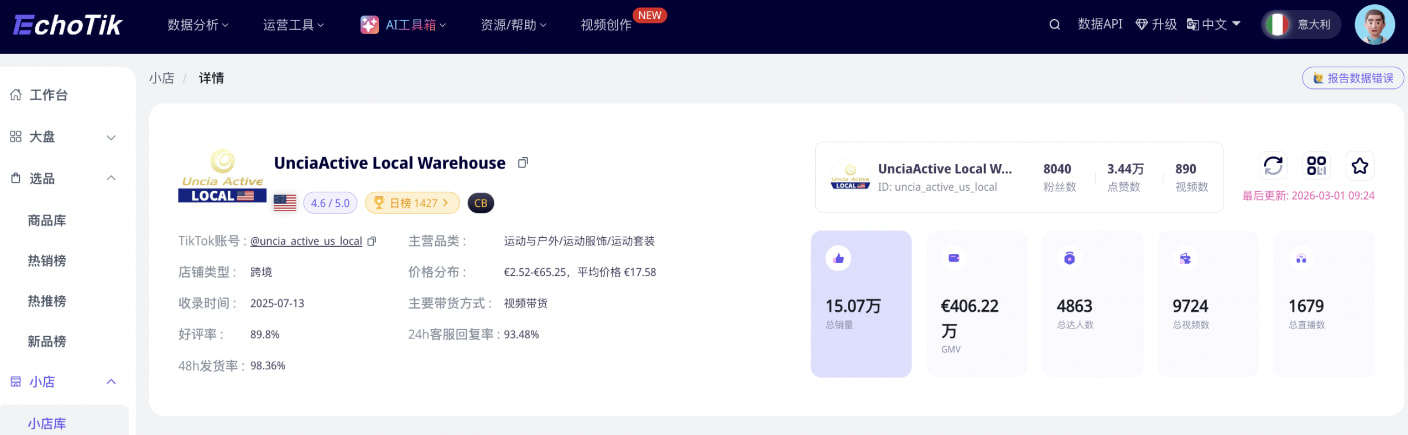
Task: Open the 中文 language dropdown
Action: (x=1214, y=25)
